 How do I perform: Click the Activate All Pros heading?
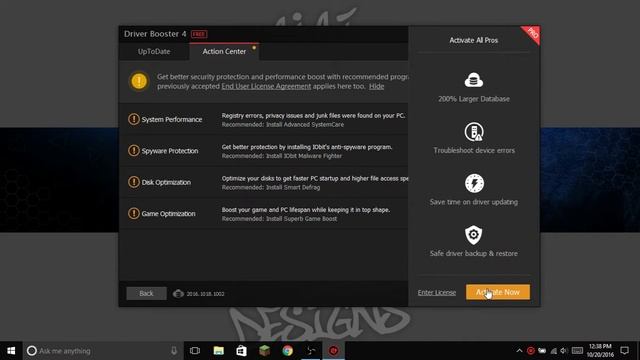pos(473,40)
